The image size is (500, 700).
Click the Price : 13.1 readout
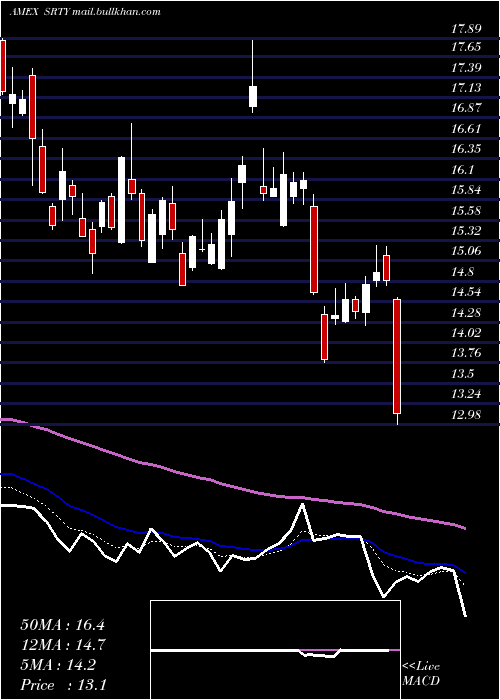point(63,685)
